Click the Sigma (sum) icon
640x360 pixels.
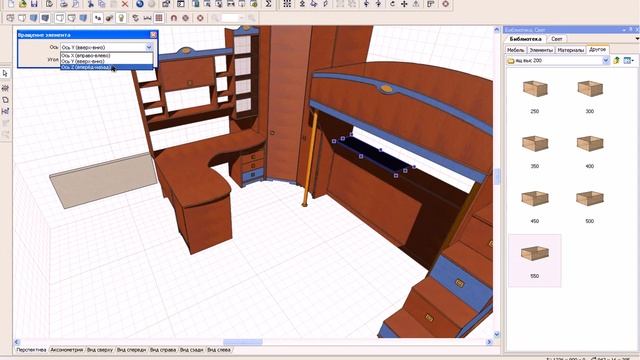pos(268,4)
